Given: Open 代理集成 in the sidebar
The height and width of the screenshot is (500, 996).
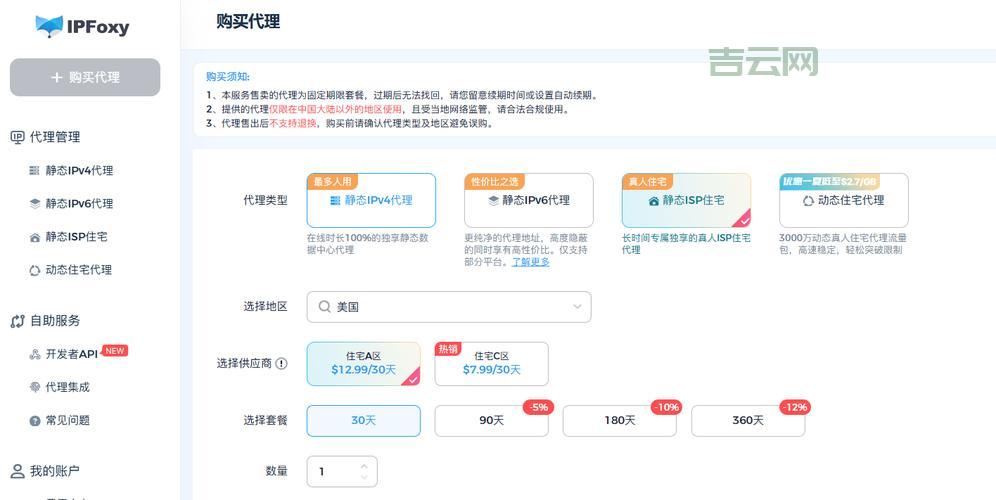Looking at the screenshot, I should click(67, 387).
